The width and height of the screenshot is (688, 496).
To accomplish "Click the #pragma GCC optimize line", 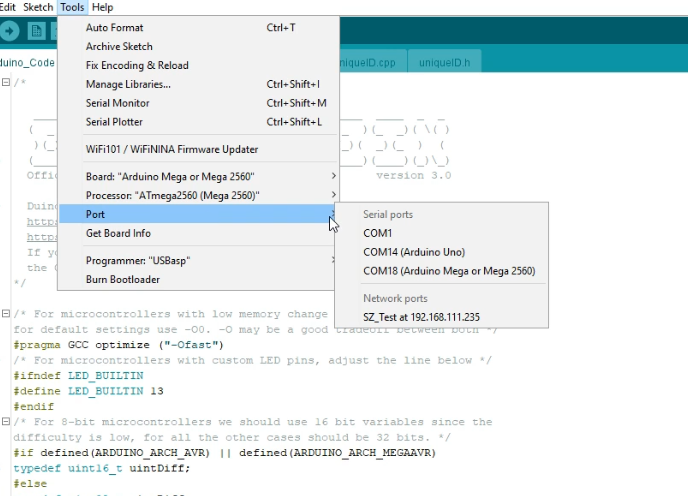I will 118,345.
